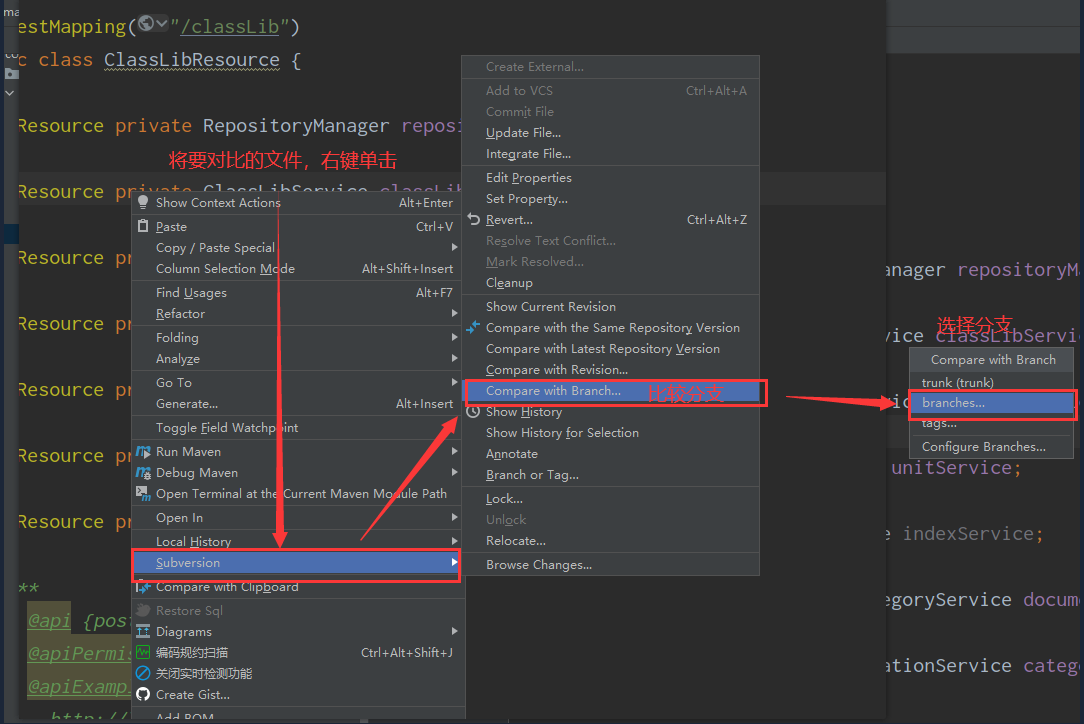Click the ClassLibResource class name in the editor
This screenshot has width=1084, height=724.
coord(191,60)
